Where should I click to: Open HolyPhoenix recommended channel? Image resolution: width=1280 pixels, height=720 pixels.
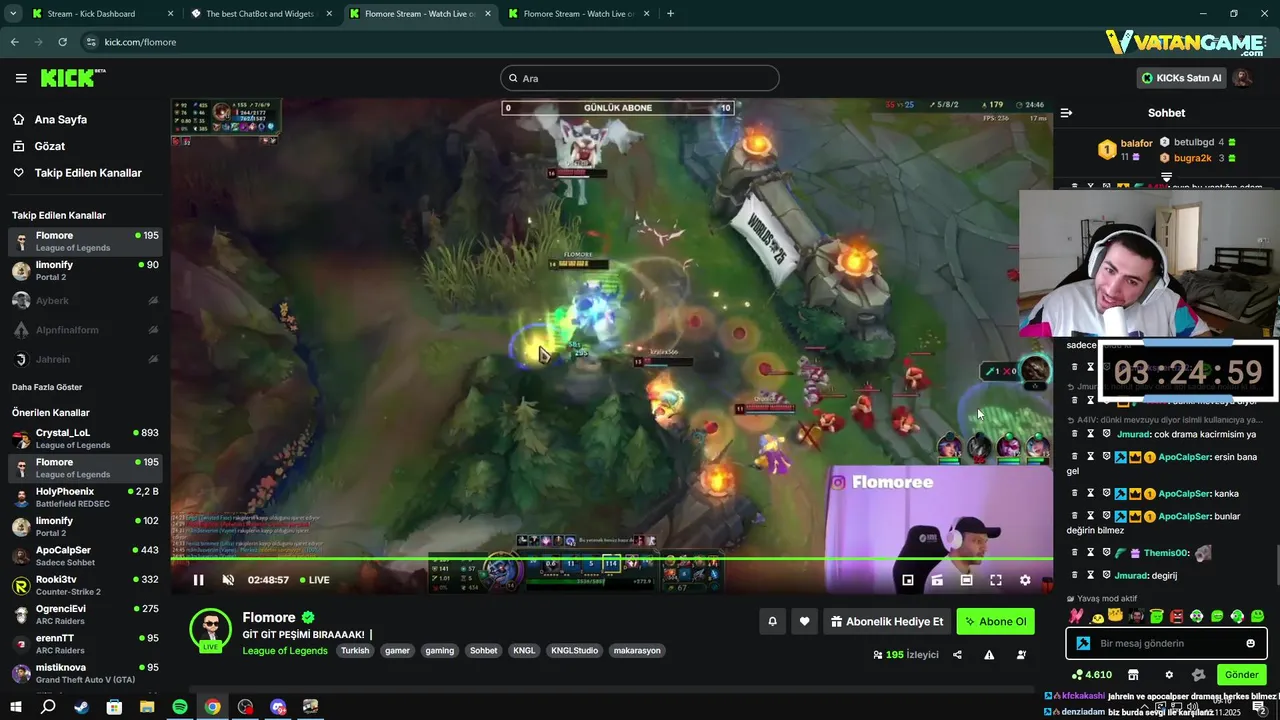coord(85,497)
